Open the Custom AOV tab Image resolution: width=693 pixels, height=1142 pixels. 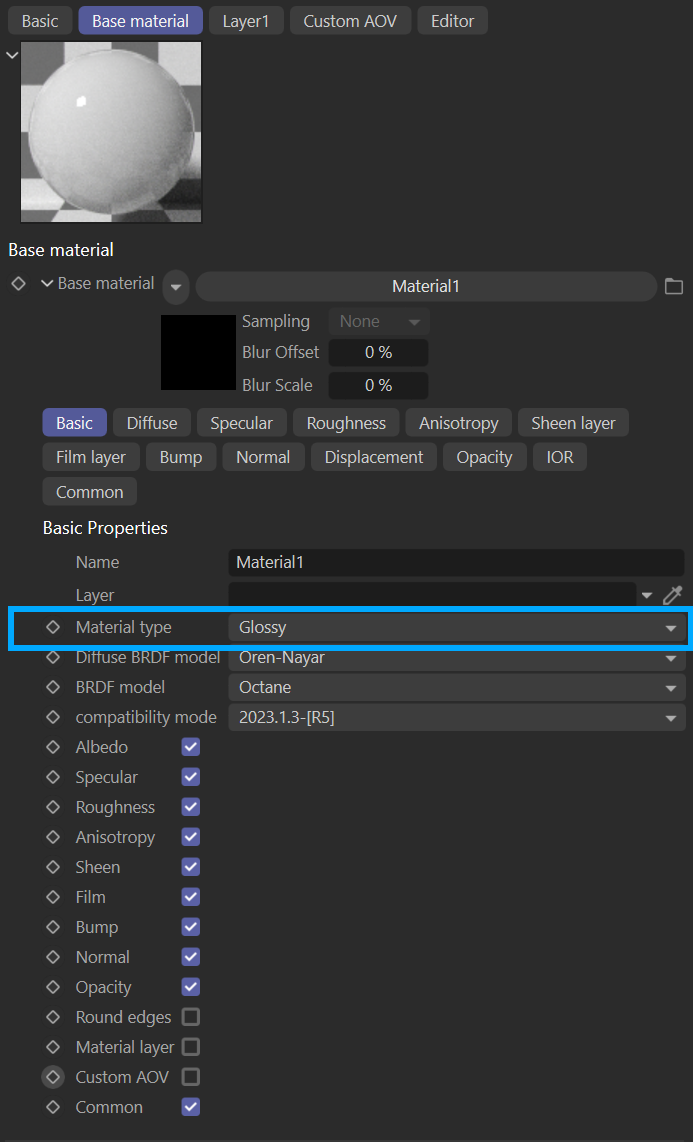[x=350, y=21]
